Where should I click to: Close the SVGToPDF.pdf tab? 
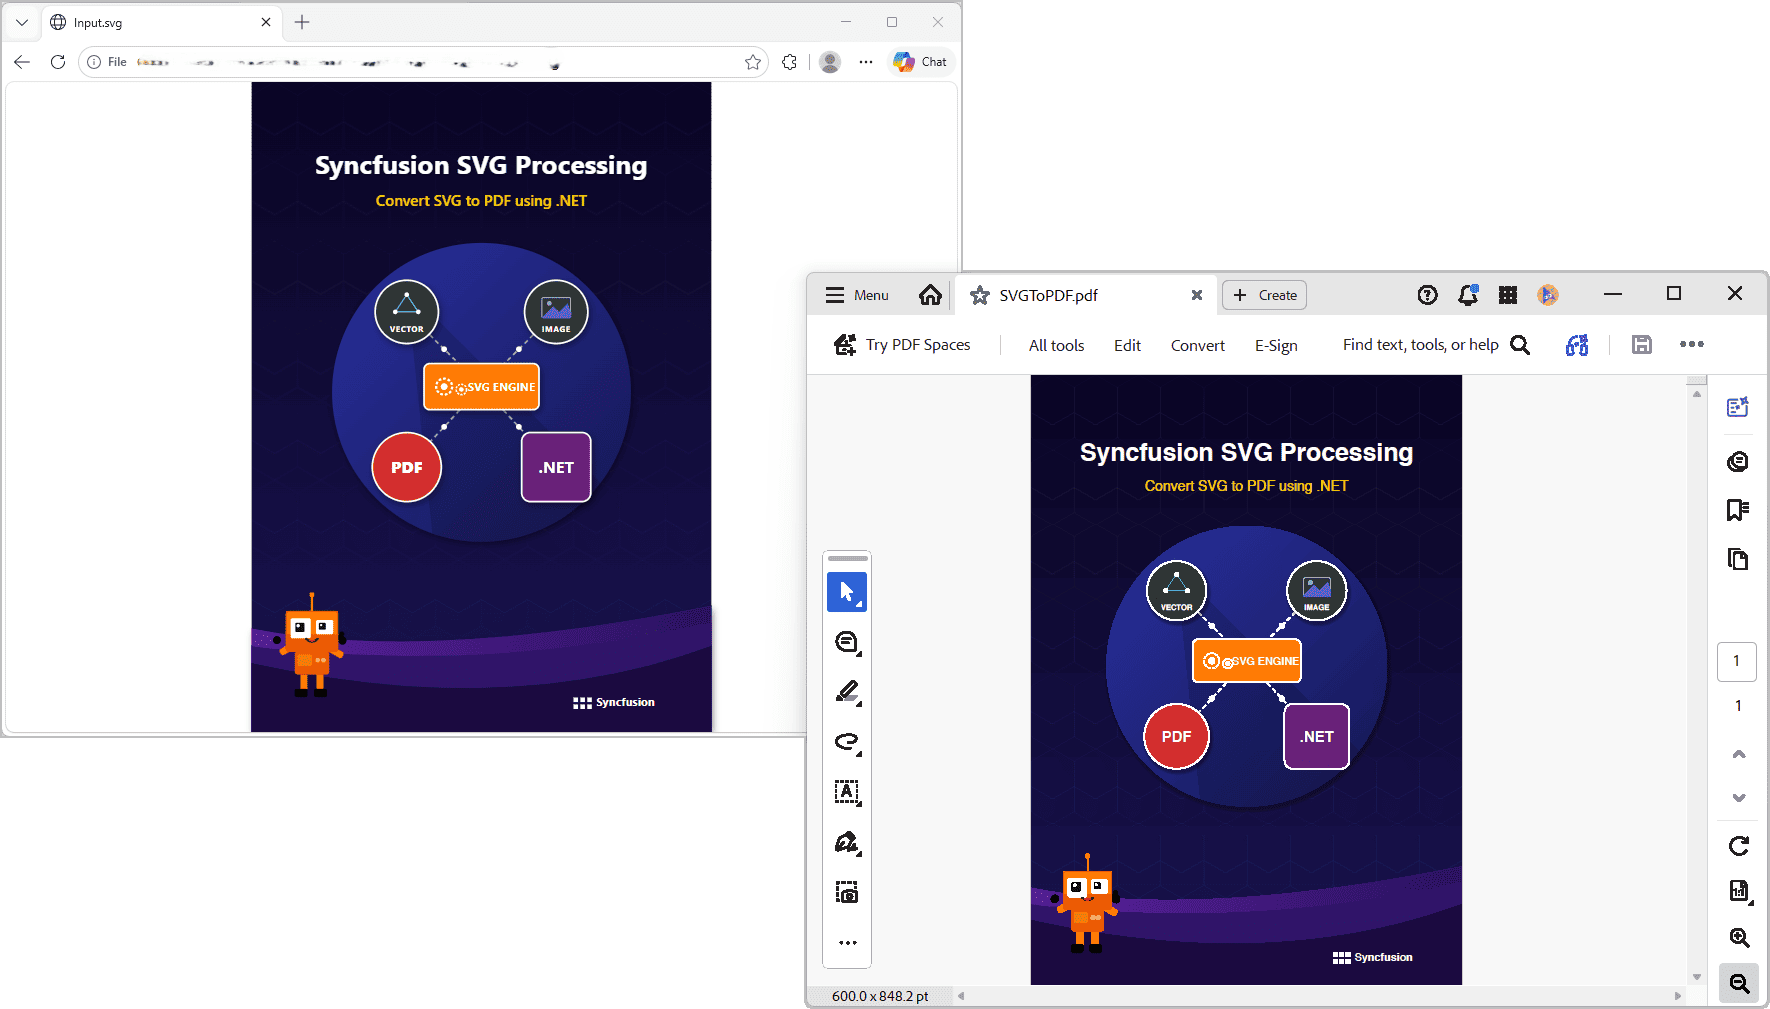pos(1197,295)
